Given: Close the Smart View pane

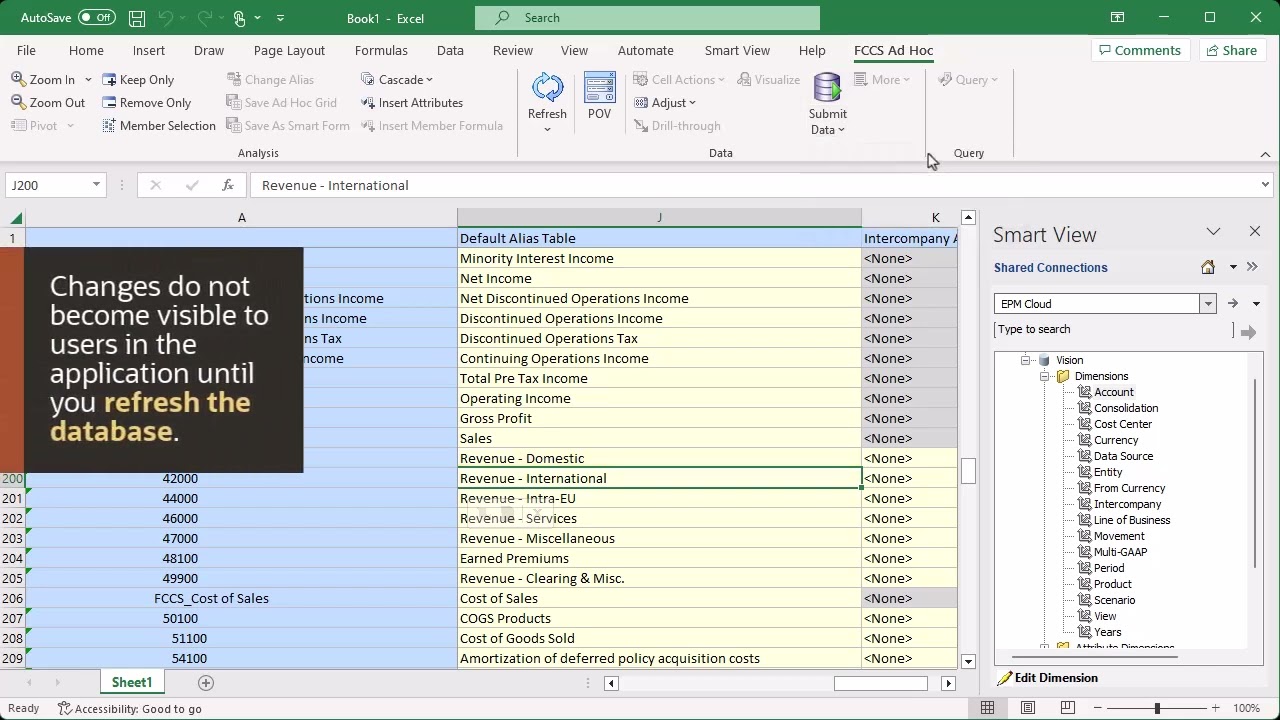Looking at the screenshot, I should point(1255,232).
